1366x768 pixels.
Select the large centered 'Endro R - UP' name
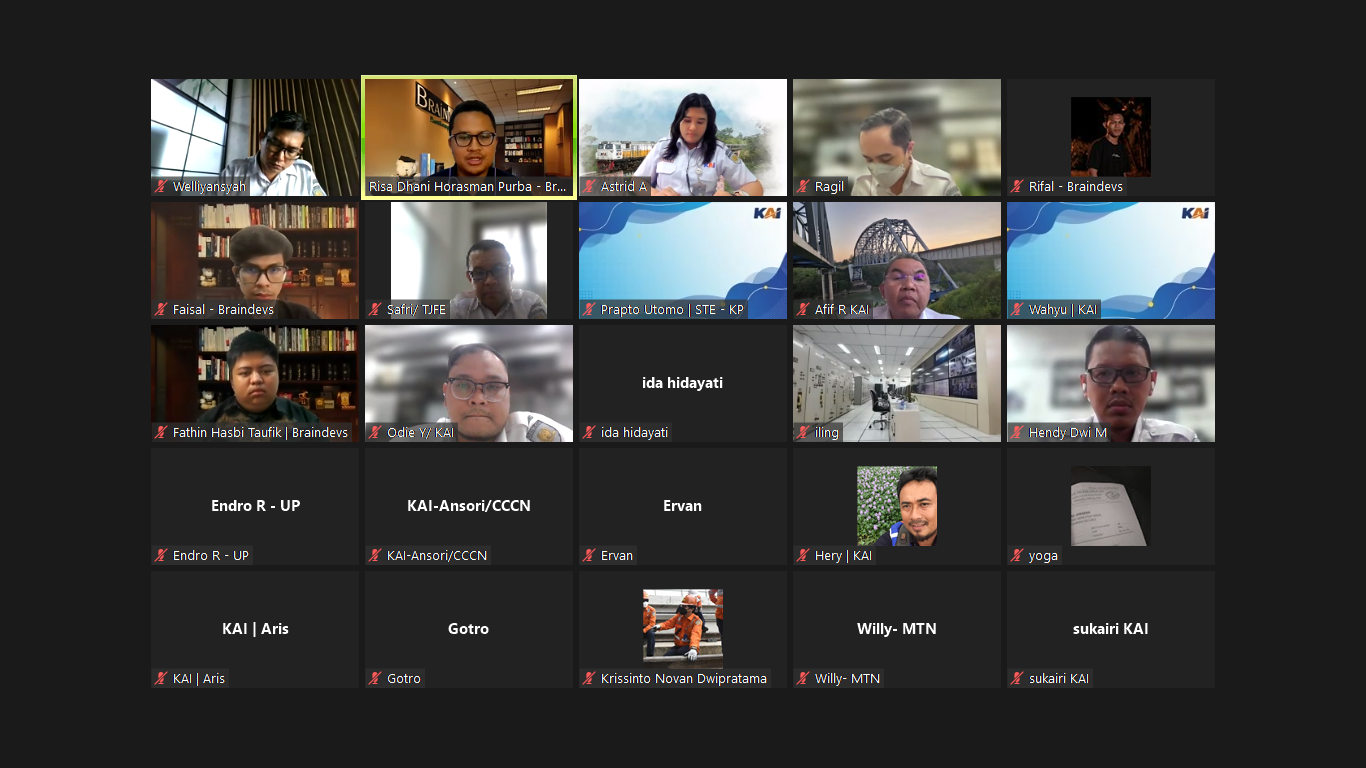pos(255,506)
